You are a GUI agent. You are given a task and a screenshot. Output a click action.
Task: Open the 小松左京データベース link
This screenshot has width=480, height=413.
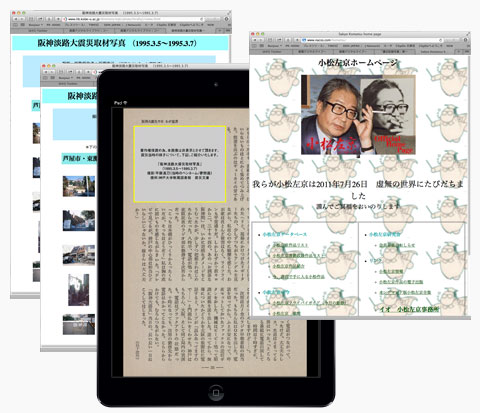point(284,234)
